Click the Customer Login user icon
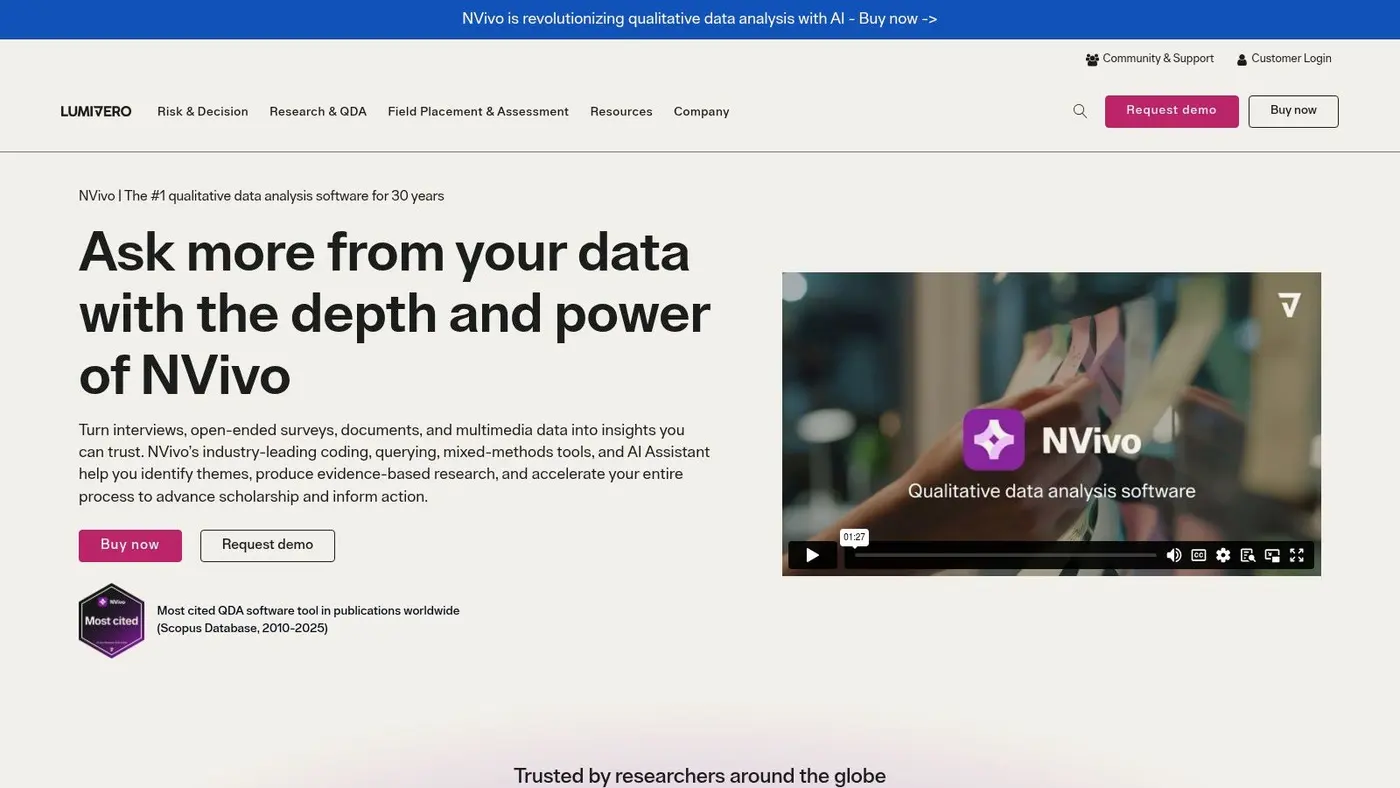 [x=1242, y=60]
